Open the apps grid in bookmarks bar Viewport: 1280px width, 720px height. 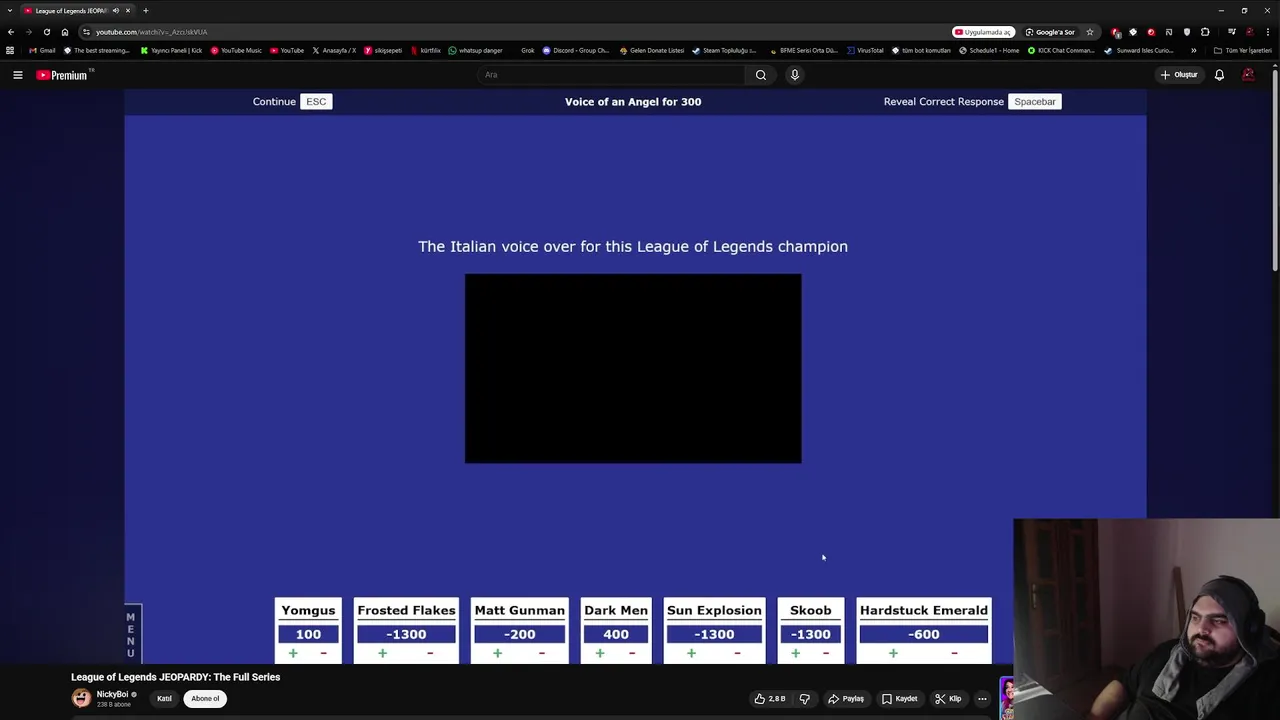point(10,50)
